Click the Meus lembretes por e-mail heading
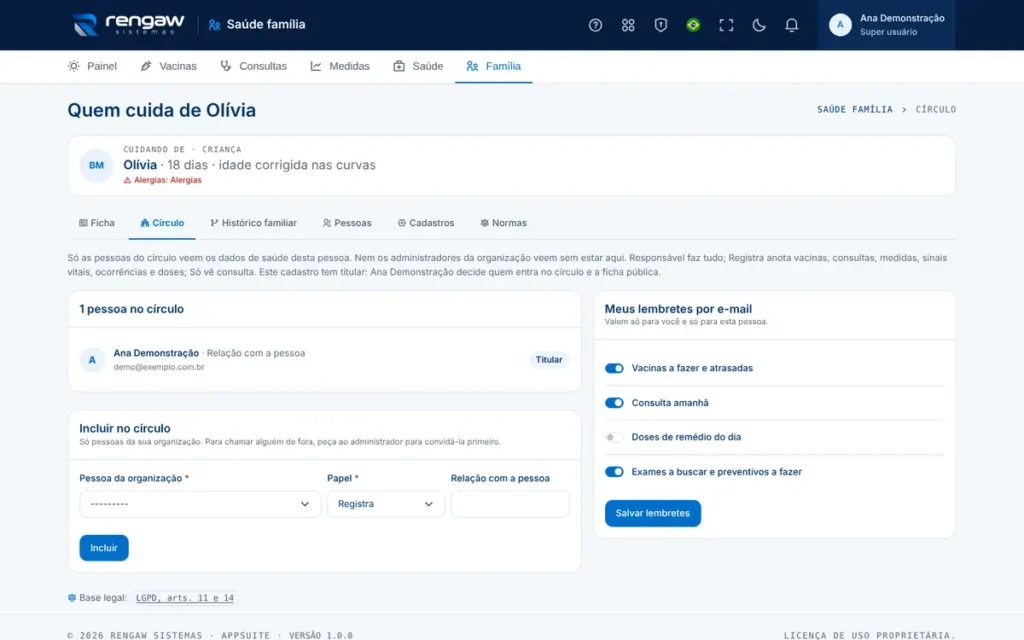Screen dimensions: 1024x640 [x=678, y=309]
